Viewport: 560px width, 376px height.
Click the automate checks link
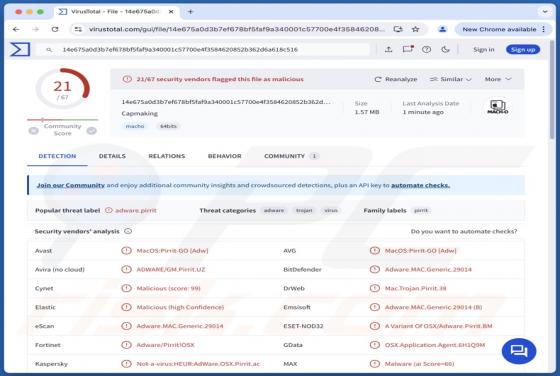pyautogui.click(x=420, y=185)
